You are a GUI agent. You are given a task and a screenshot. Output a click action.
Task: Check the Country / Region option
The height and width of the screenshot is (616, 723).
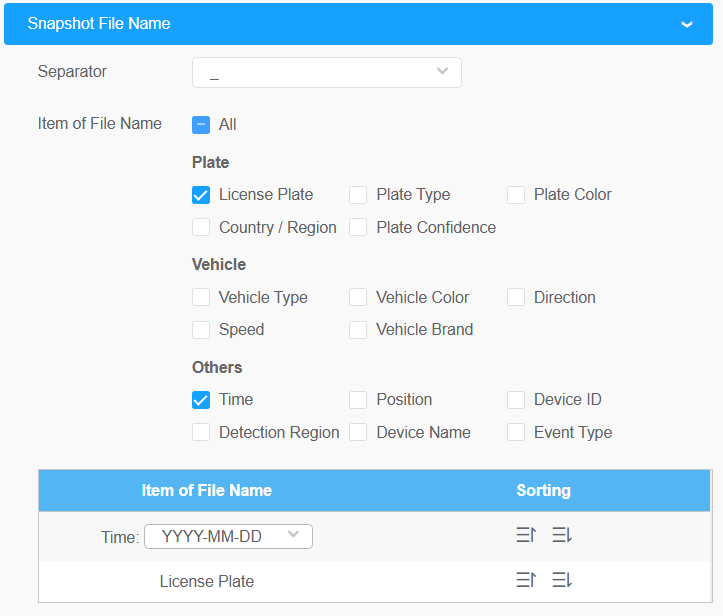point(201,227)
